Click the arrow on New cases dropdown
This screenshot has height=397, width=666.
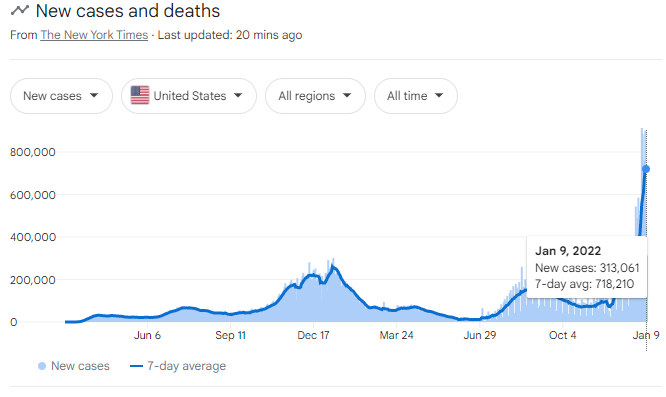[x=94, y=96]
